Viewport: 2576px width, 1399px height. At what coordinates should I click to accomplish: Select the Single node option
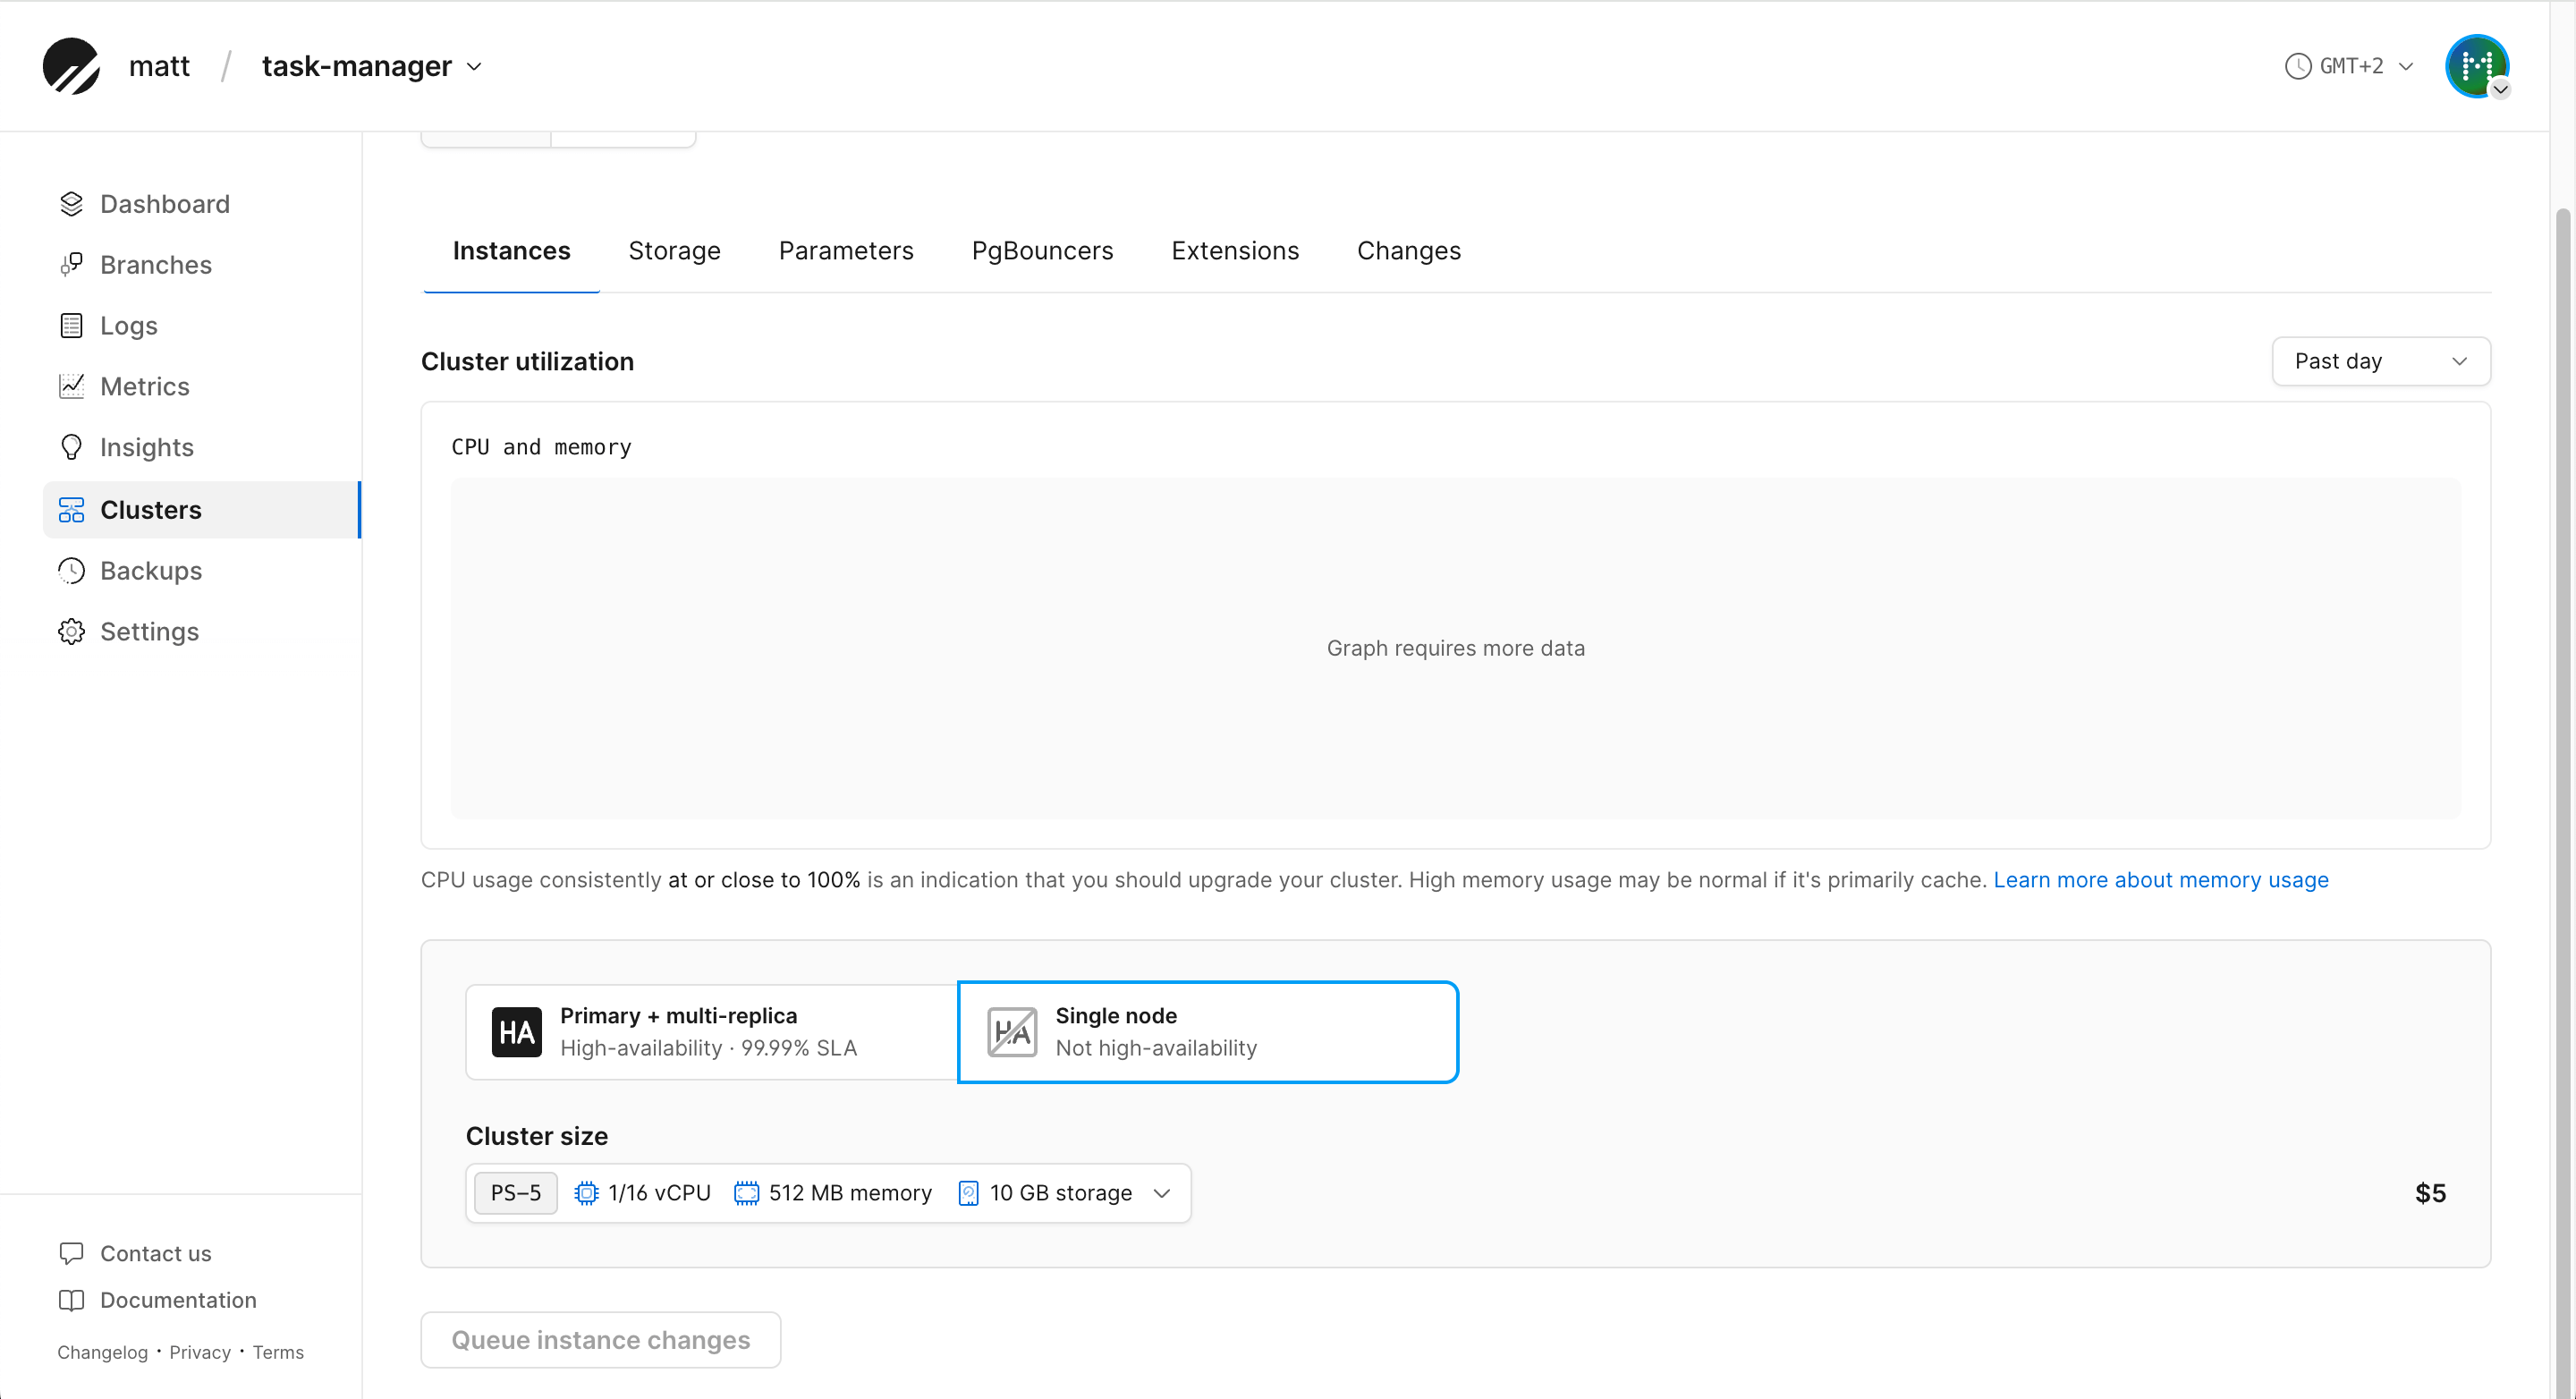[x=1207, y=1032]
